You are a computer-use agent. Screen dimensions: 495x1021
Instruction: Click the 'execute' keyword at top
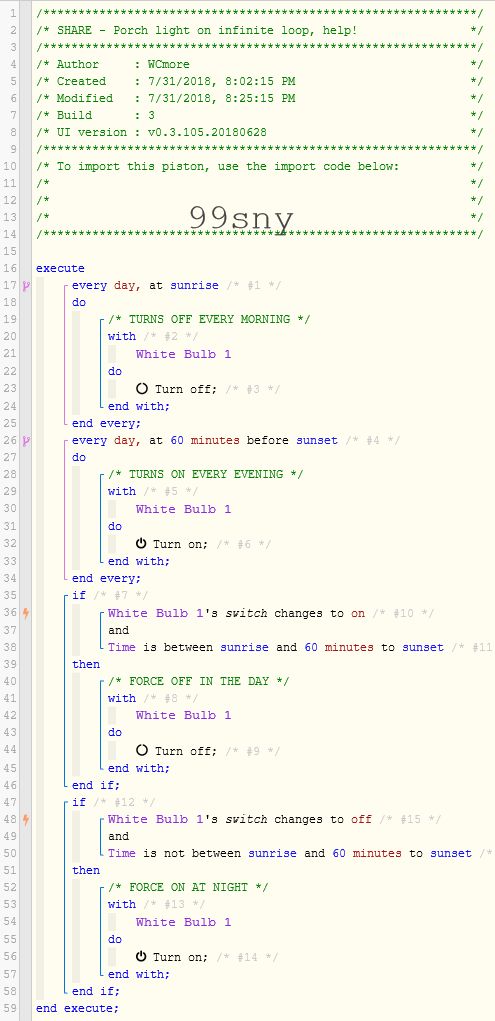tap(60, 268)
